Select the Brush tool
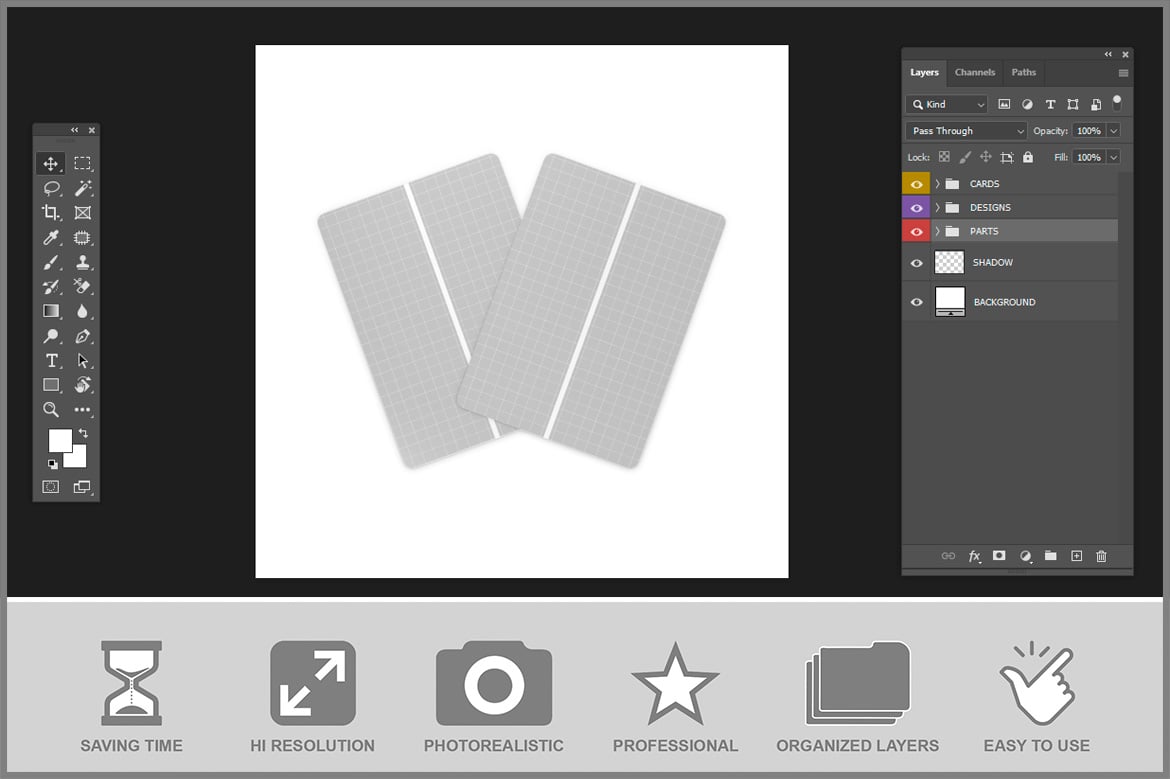This screenshot has height=779, width=1170. click(x=51, y=262)
